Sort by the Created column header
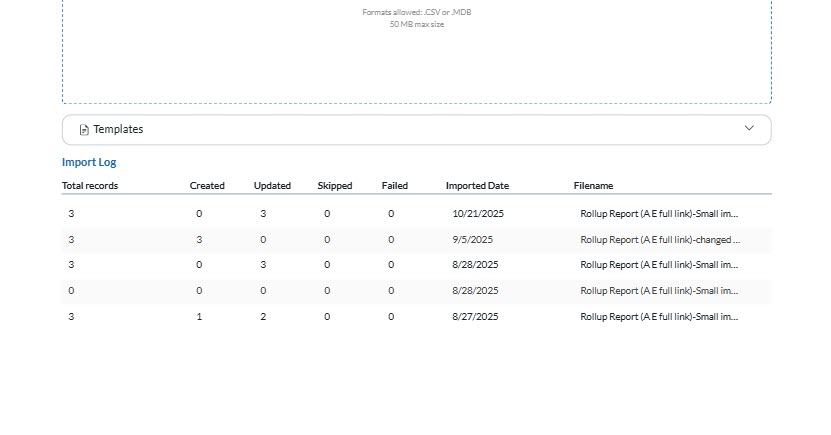The height and width of the screenshot is (435, 831). click(x=207, y=186)
